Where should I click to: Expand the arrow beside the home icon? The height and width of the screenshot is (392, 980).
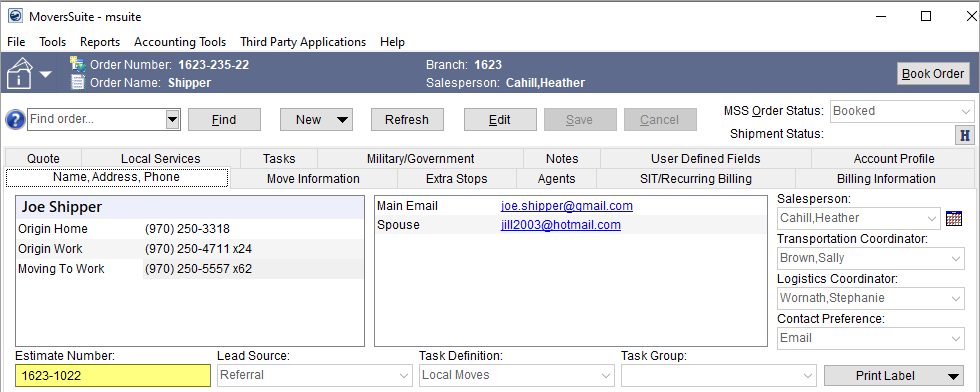pos(46,74)
